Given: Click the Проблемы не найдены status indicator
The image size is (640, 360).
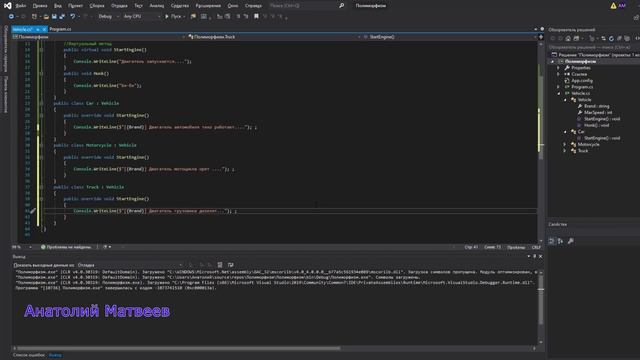Looking at the screenshot, I should pos(66,247).
